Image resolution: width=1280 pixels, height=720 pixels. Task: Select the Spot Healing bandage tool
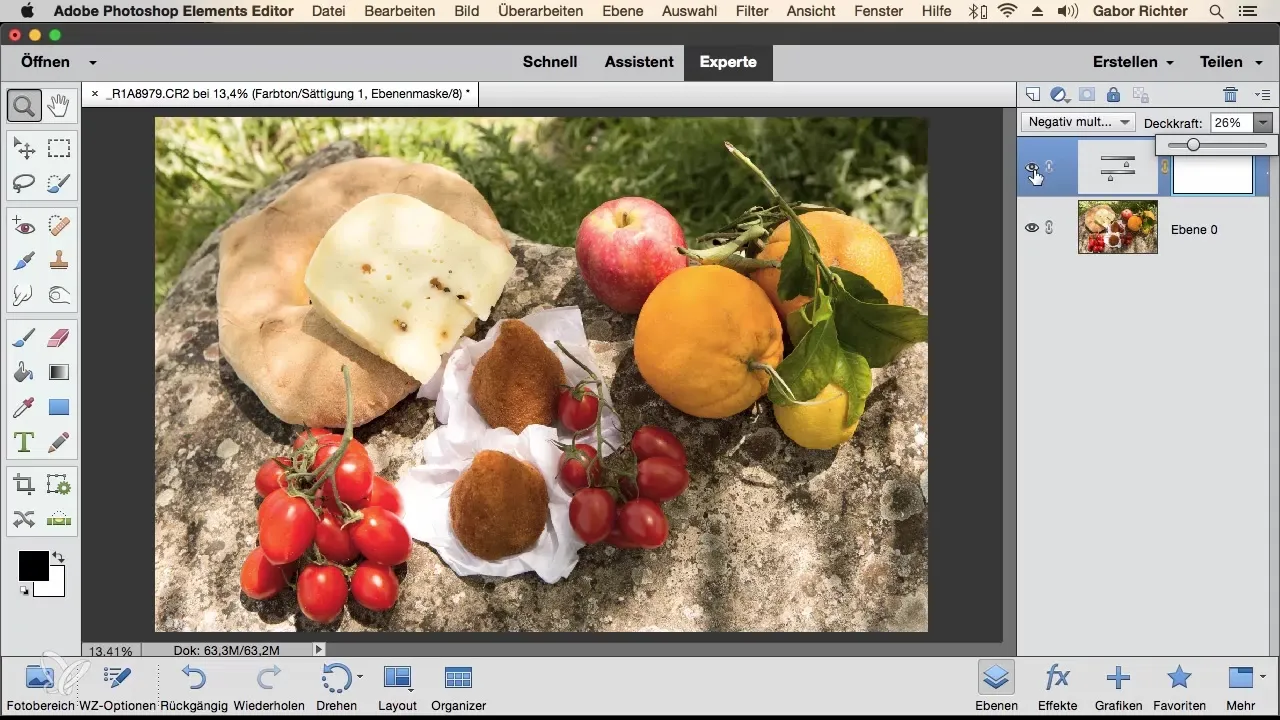click(x=58, y=227)
